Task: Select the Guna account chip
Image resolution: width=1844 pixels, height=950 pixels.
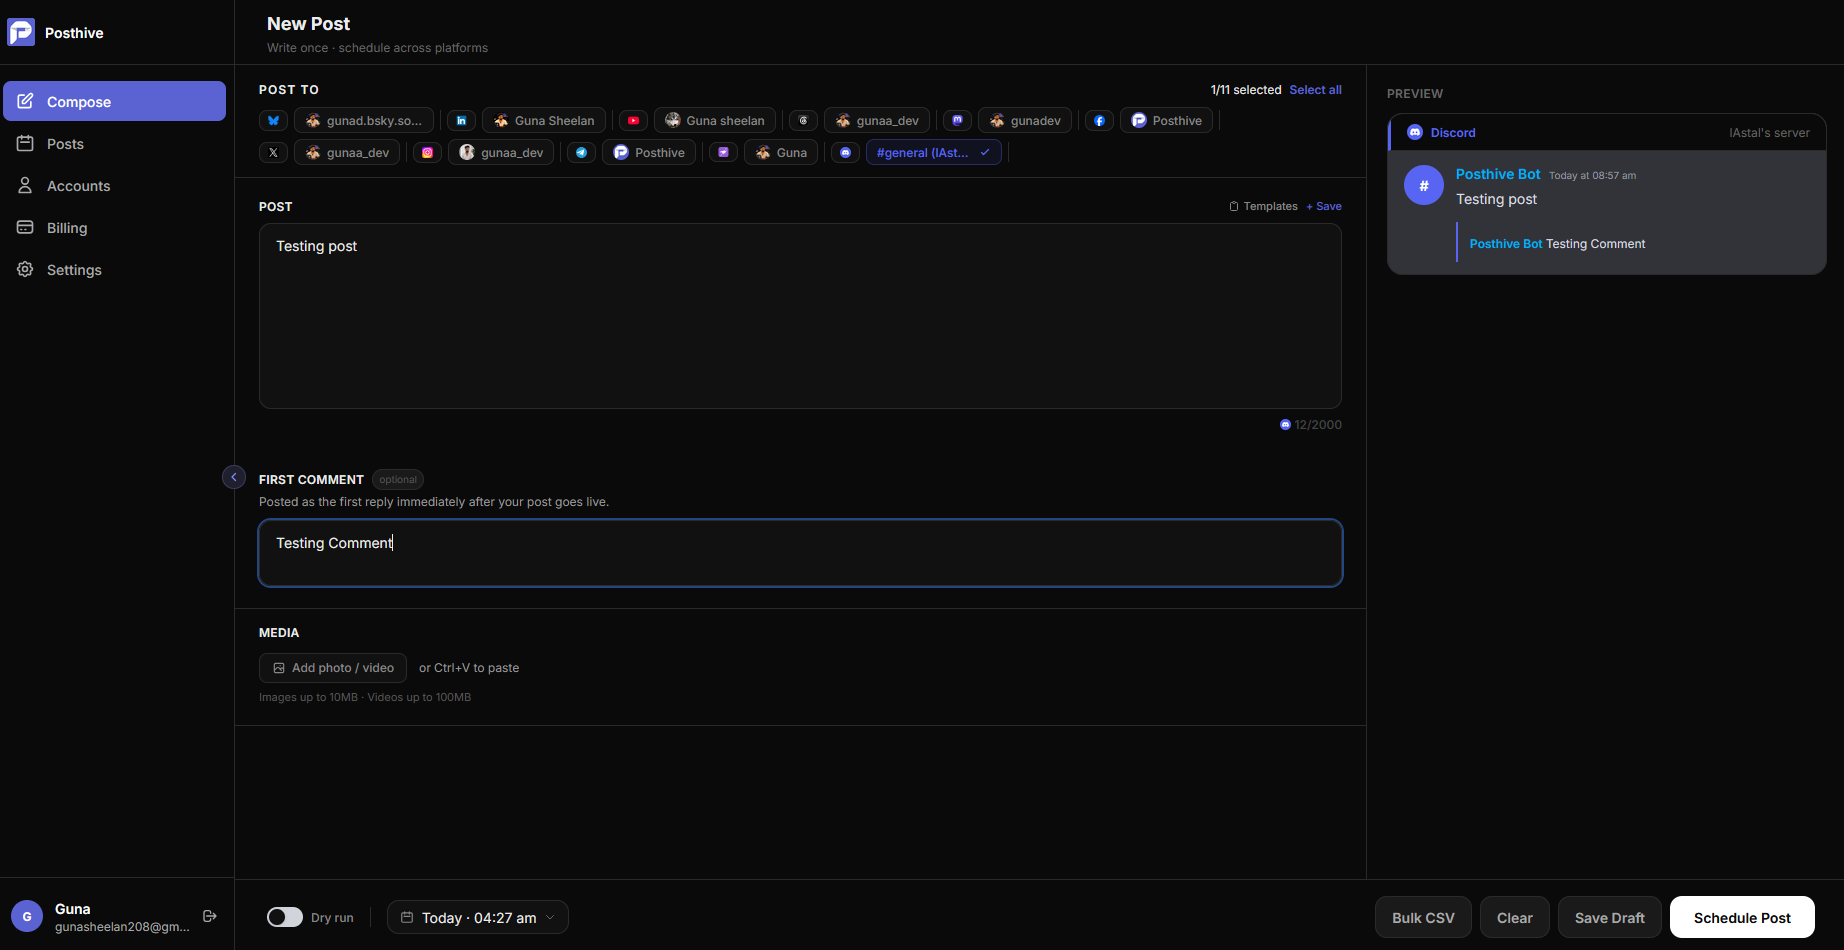Action: click(781, 153)
